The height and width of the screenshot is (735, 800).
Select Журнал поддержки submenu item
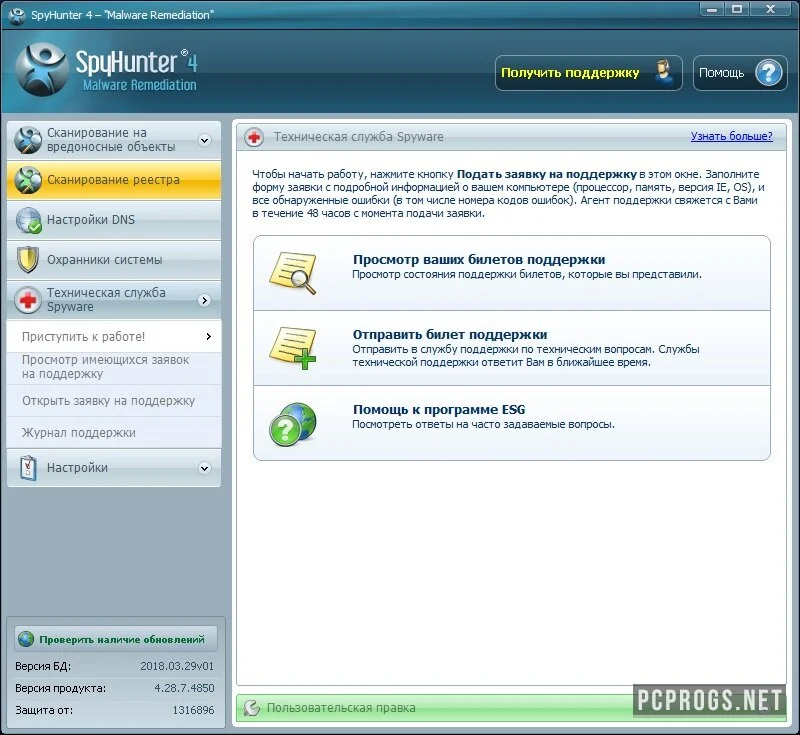114,433
